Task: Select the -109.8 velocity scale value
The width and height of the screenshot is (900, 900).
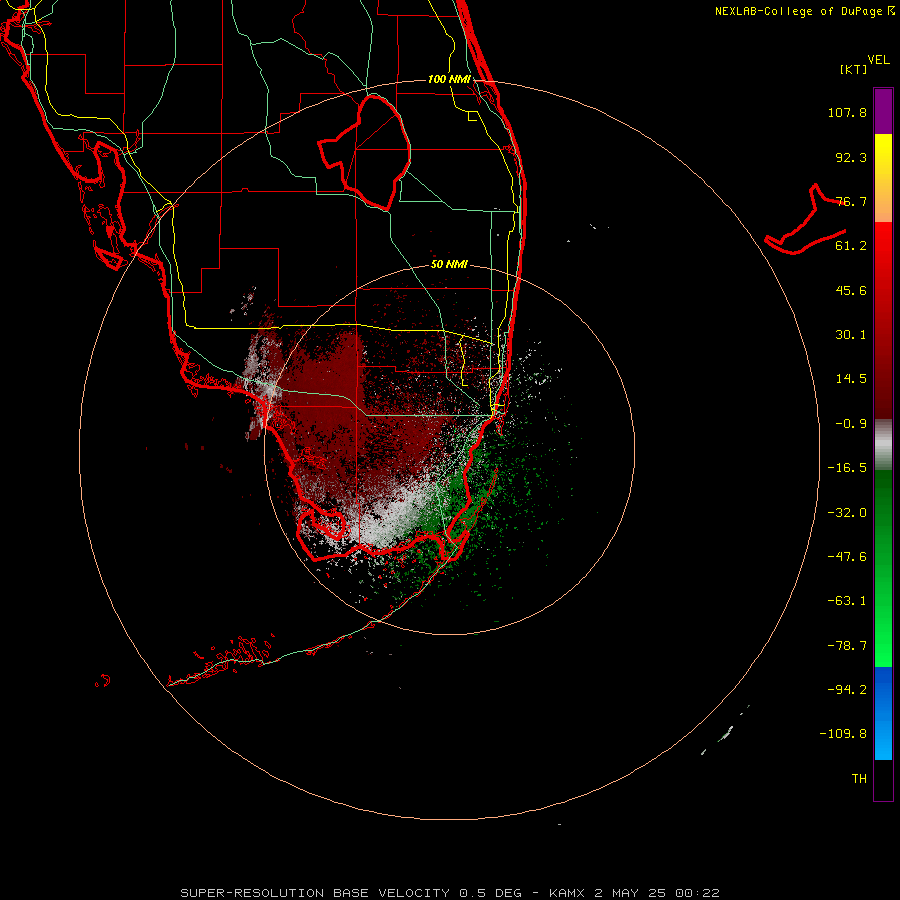Action: point(843,734)
